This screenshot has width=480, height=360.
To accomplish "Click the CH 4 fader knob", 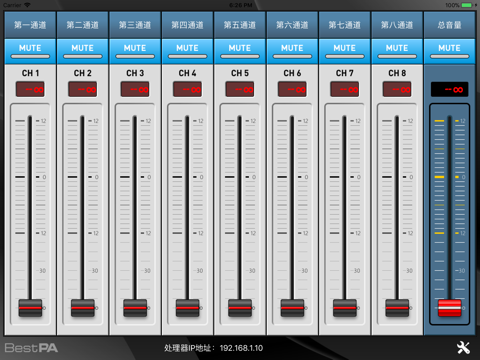I will [x=187, y=308].
